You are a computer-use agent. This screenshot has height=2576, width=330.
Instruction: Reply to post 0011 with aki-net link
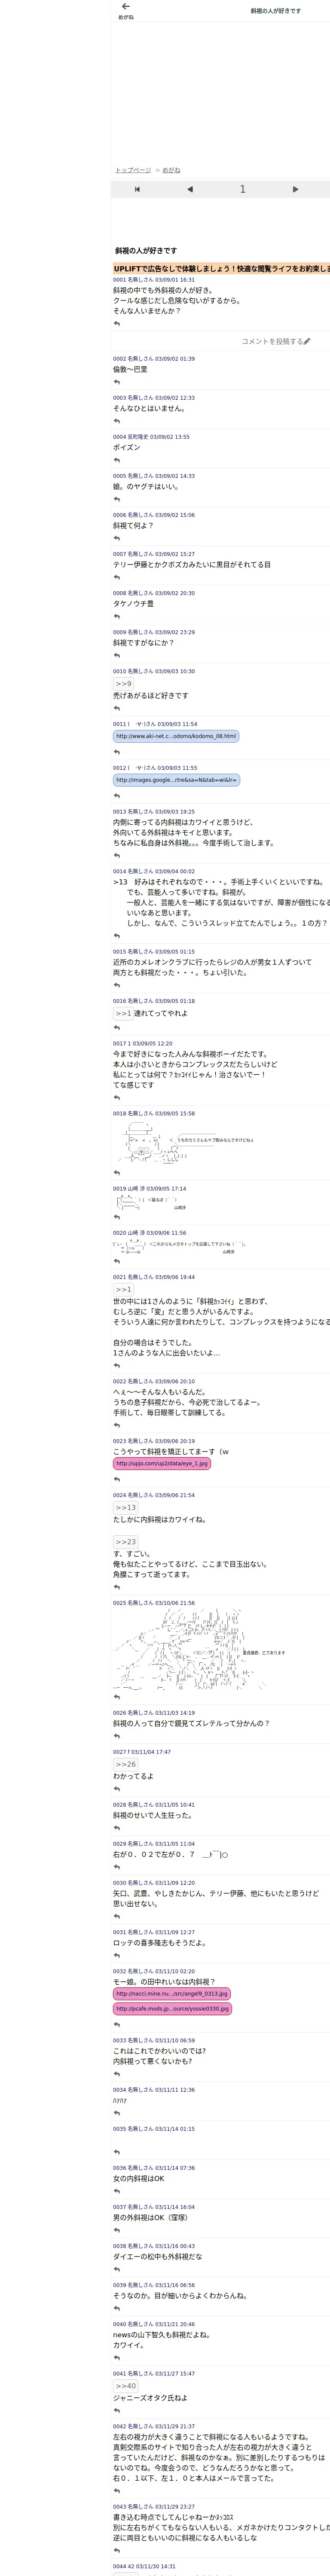pos(117,752)
